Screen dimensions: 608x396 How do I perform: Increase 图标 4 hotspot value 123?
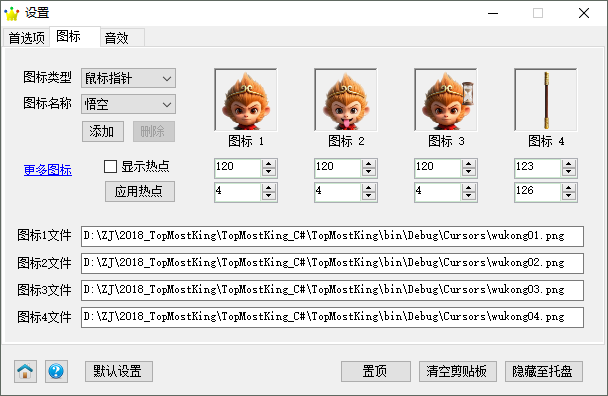coord(569,164)
